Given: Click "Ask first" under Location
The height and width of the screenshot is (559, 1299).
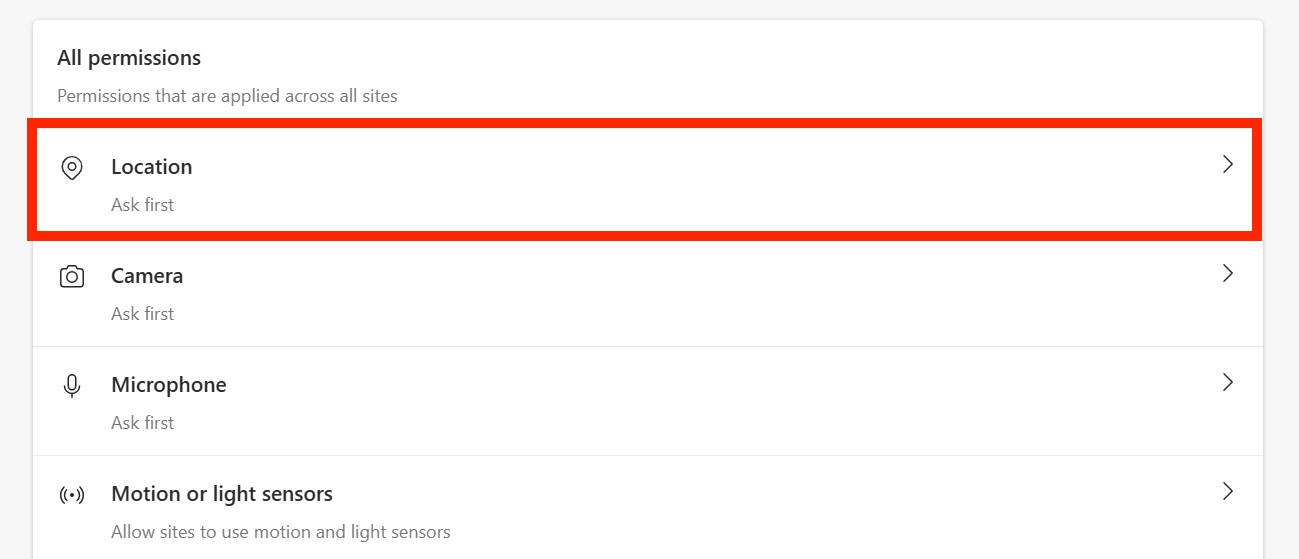Looking at the screenshot, I should pos(142,205).
